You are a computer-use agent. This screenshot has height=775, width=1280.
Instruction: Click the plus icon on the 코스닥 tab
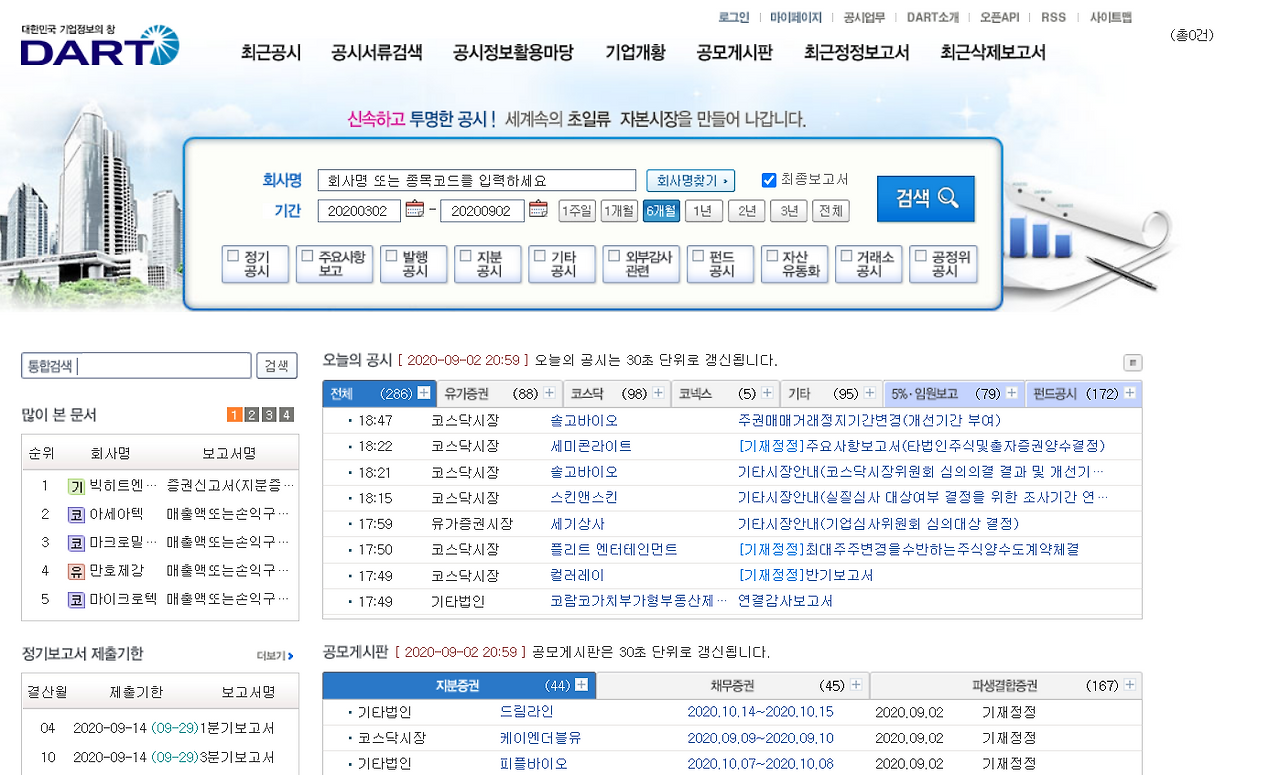pos(659,393)
